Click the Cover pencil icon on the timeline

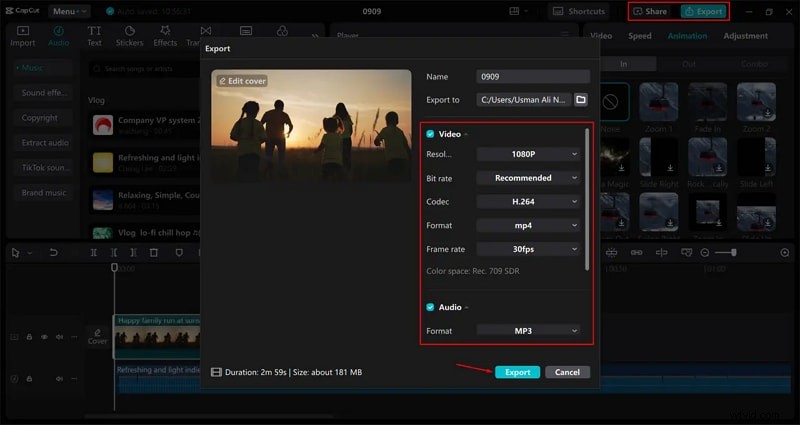pyautogui.click(x=97, y=335)
